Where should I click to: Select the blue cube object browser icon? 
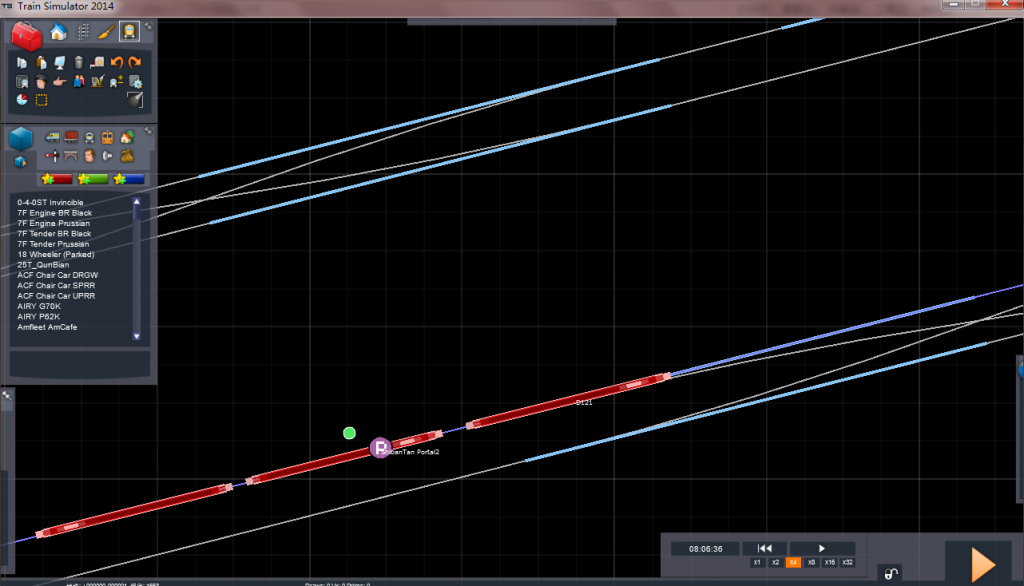21,138
